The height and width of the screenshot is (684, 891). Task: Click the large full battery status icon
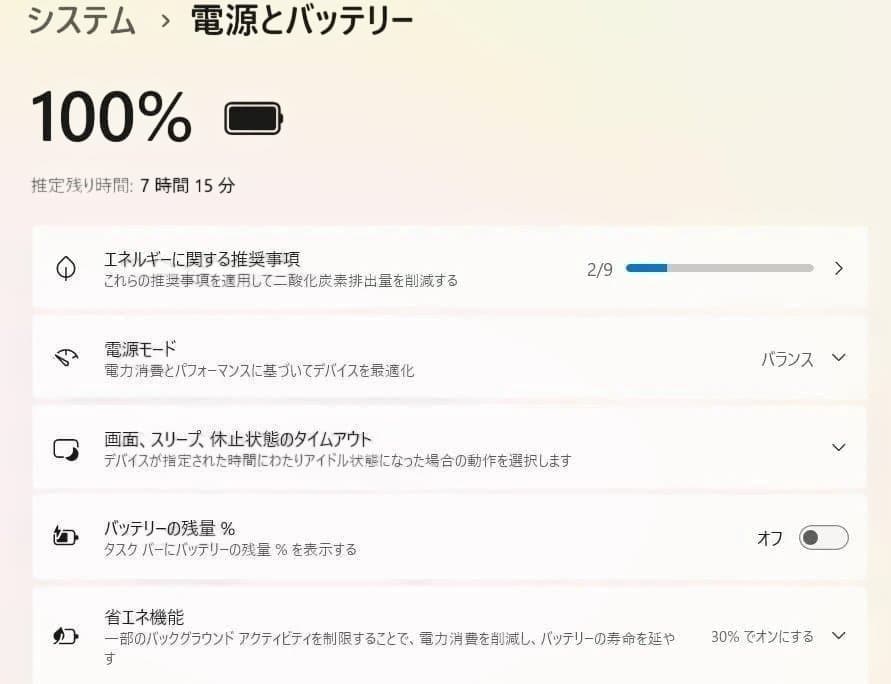pyautogui.click(x=251, y=115)
